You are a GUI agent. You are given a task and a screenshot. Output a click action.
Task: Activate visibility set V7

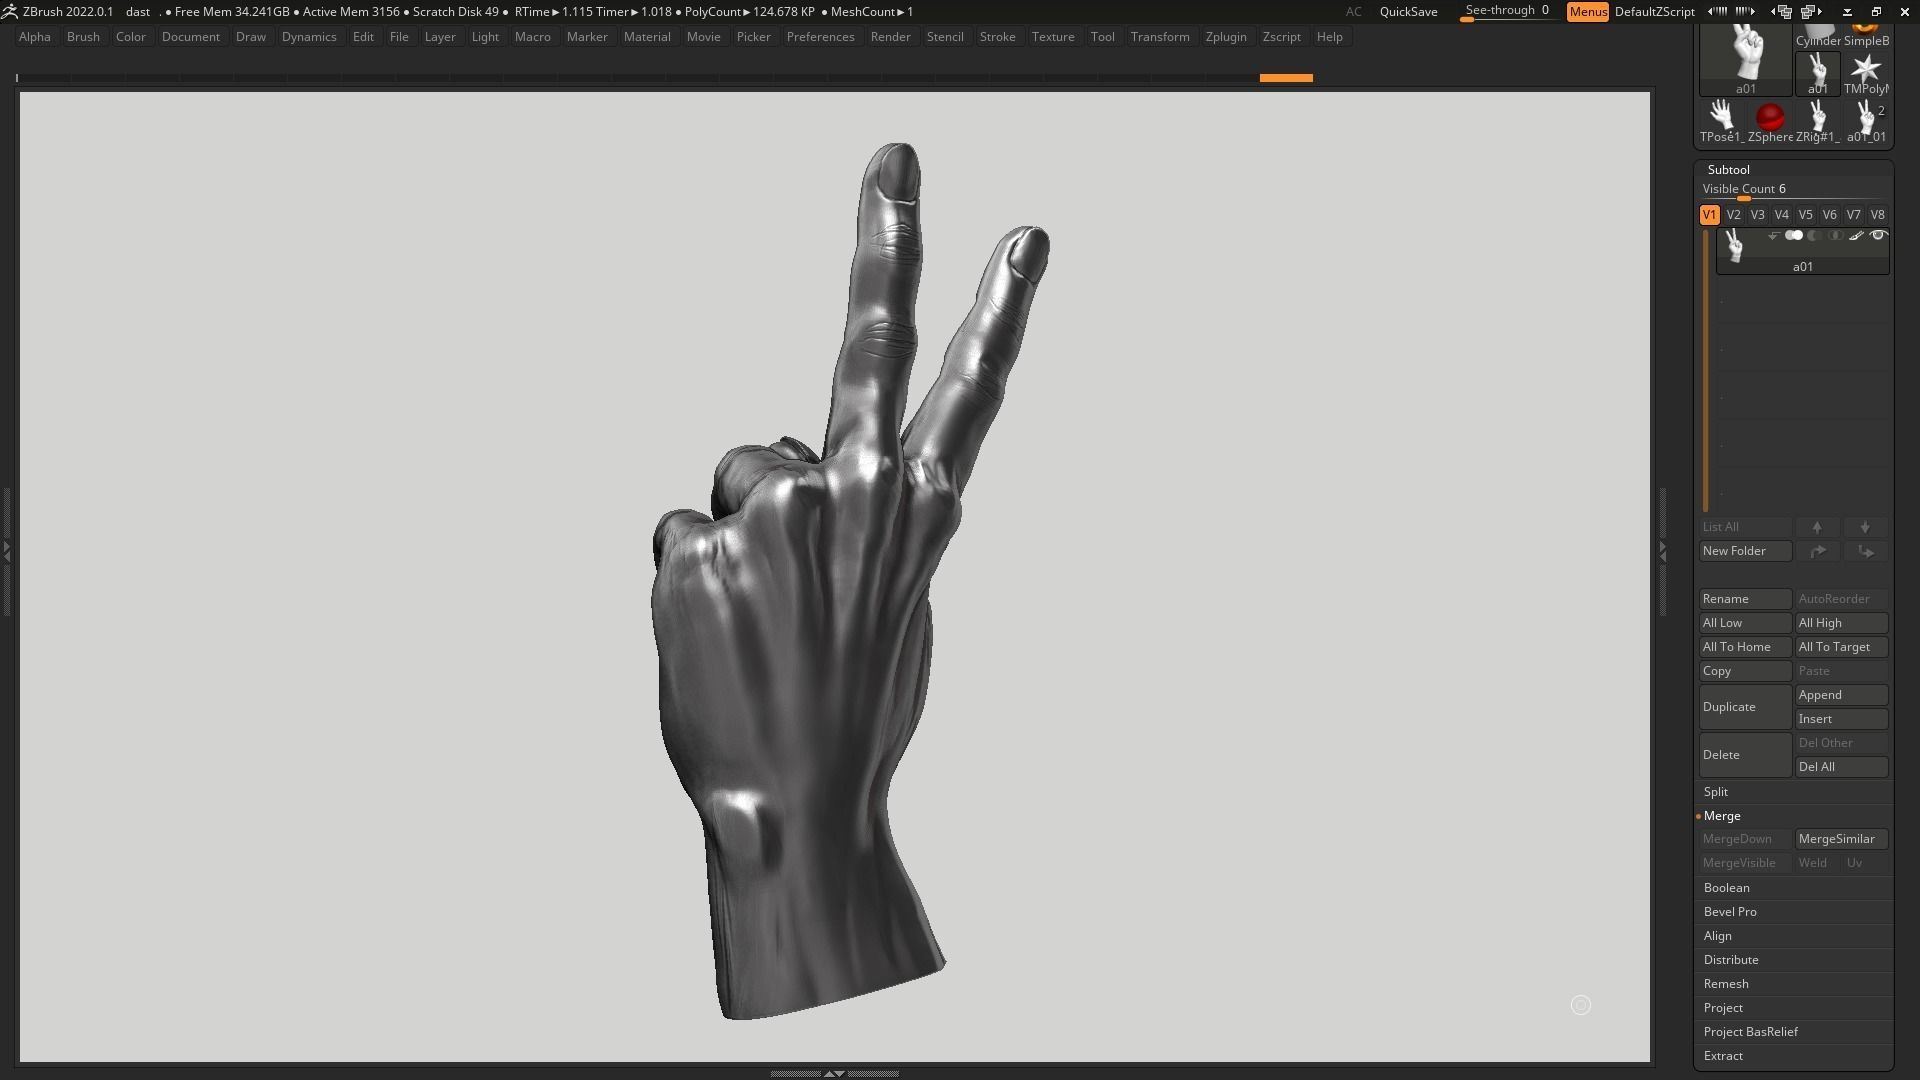pyautogui.click(x=1853, y=215)
